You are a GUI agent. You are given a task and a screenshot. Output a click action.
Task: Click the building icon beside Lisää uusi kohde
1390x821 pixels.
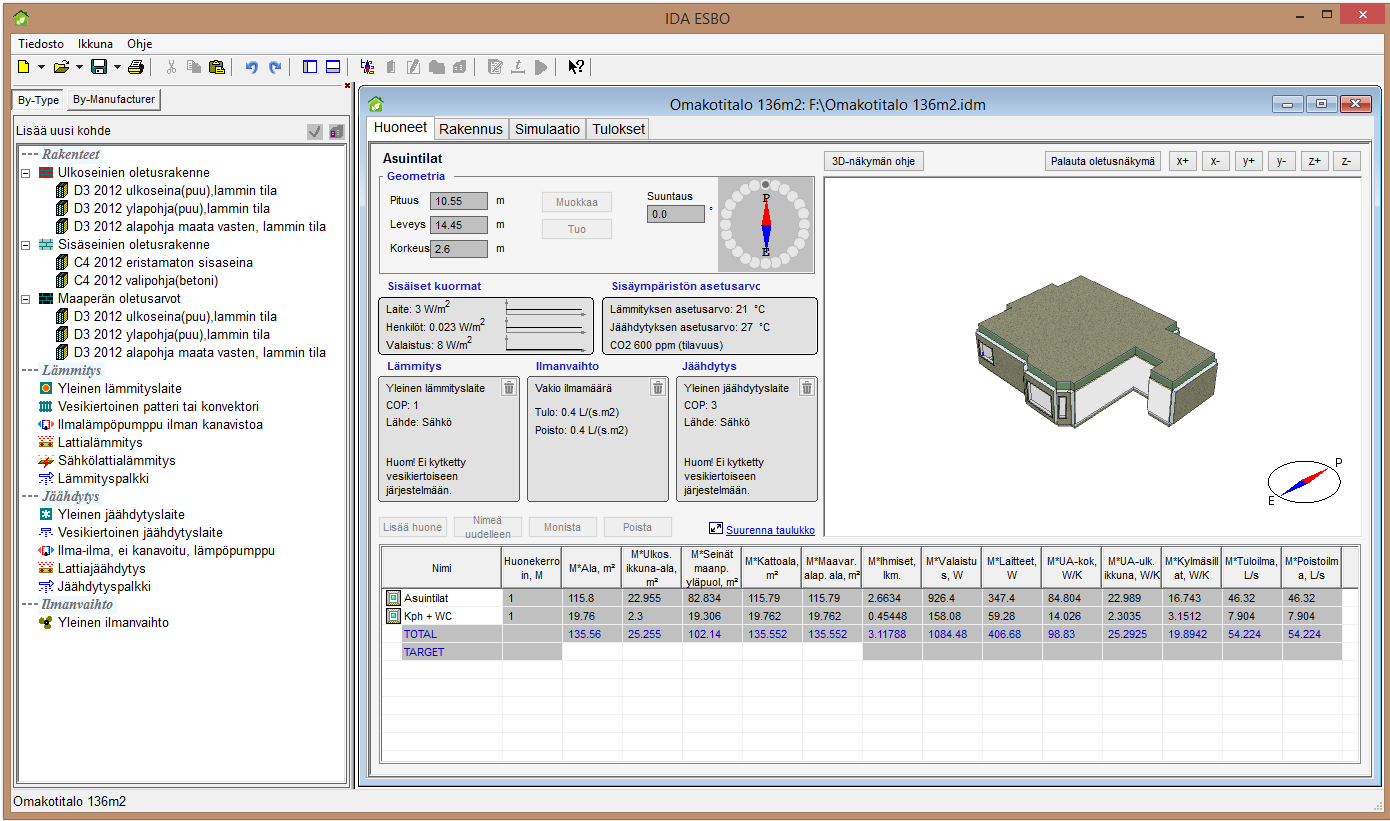[x=336, y=131]
